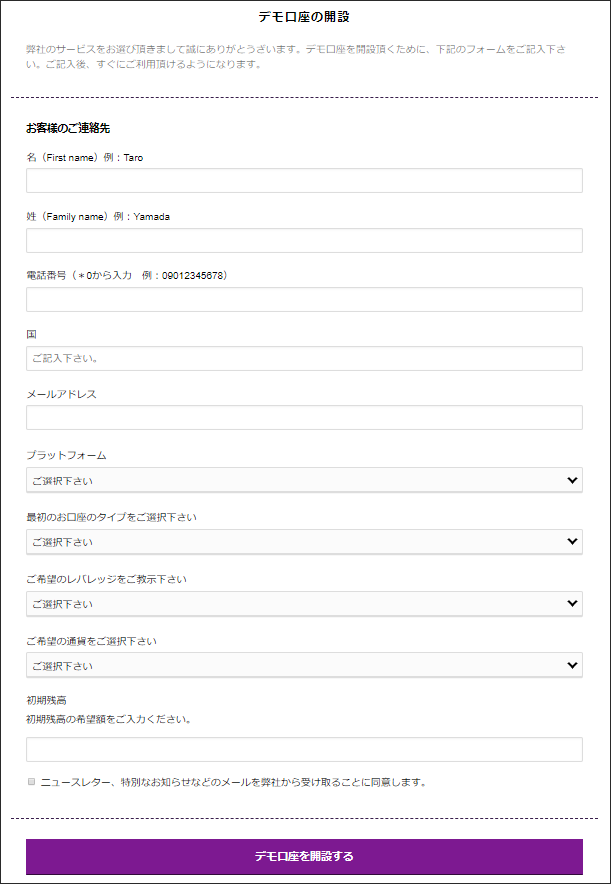Check the newsletter consent checkbox

pos(31,782)
